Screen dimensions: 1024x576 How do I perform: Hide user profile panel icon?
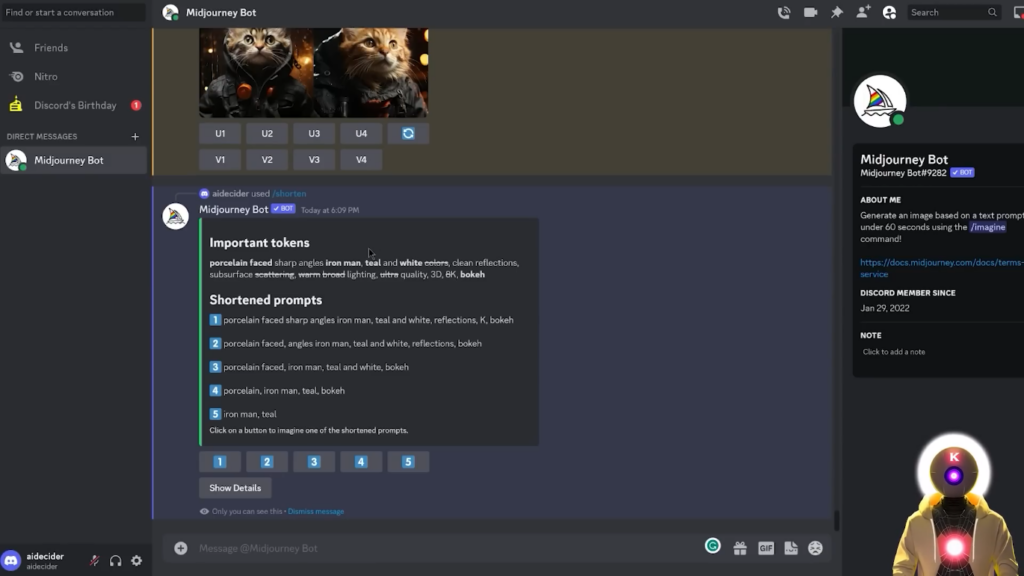[x=889, y=12]
